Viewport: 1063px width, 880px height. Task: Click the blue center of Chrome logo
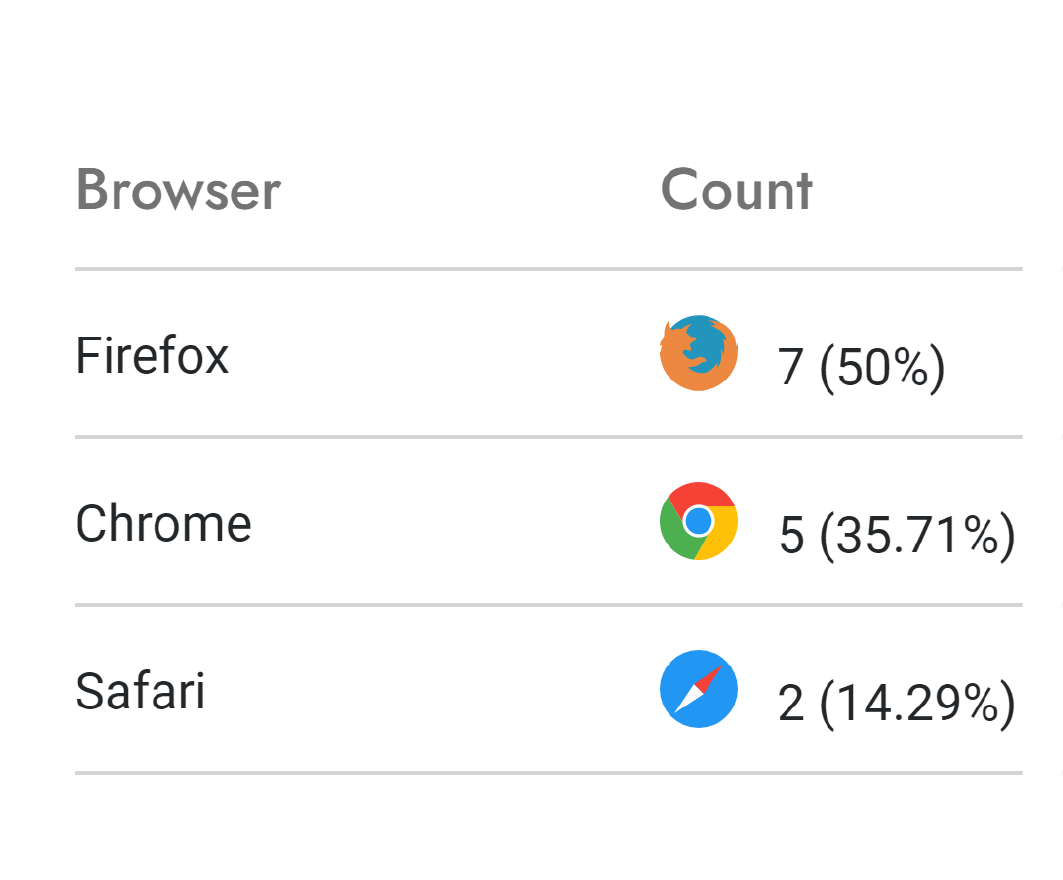click(x=699, y=520)
